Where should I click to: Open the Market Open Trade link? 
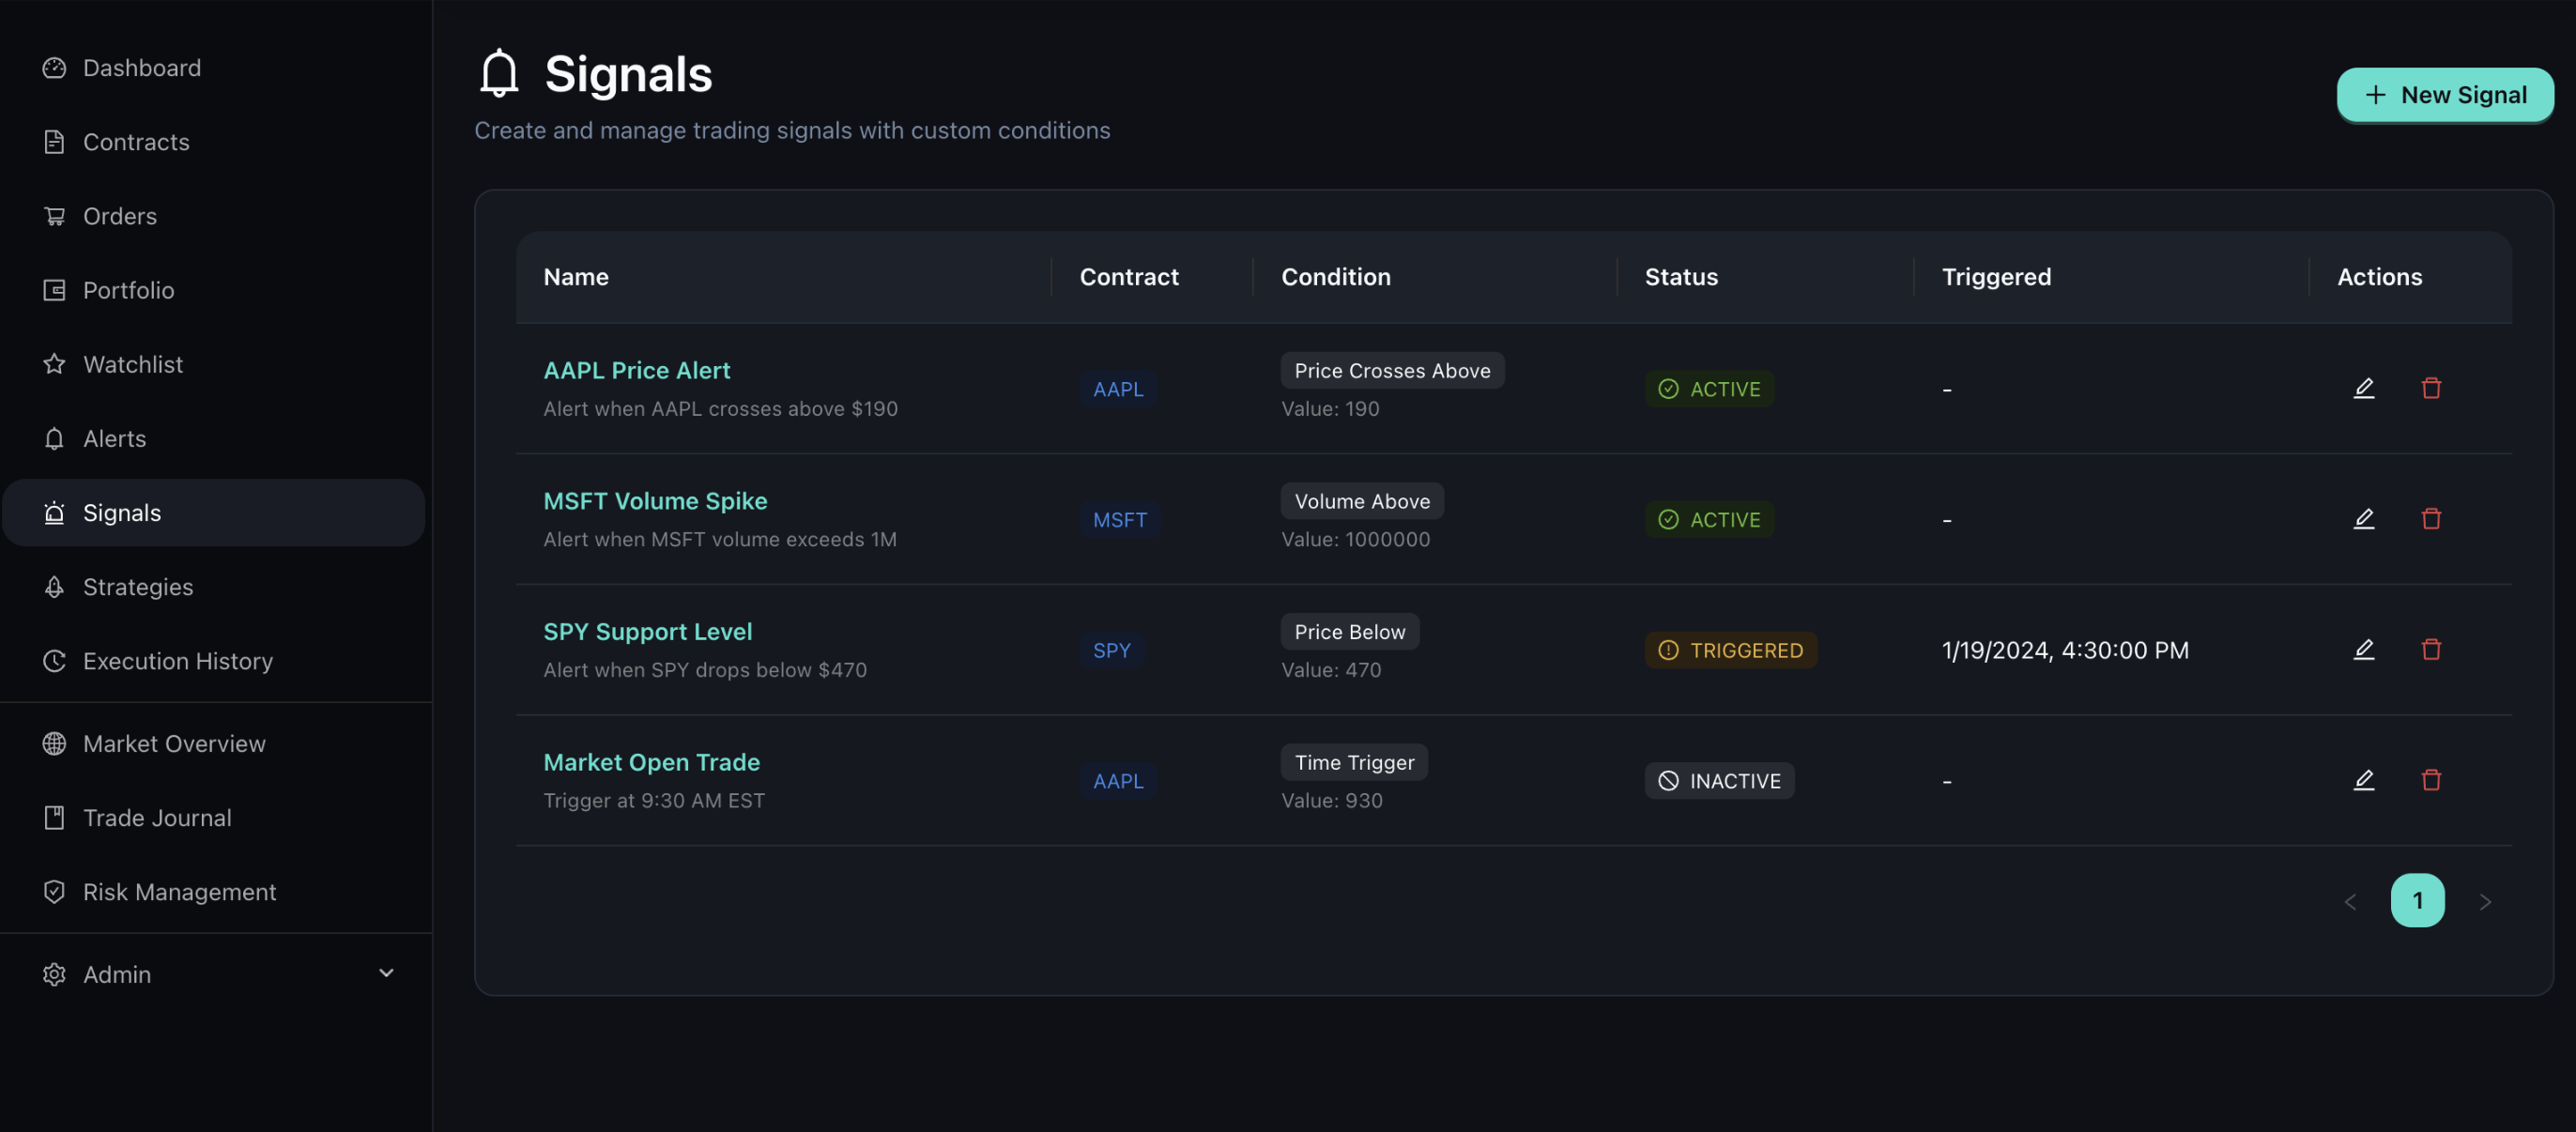tap(651, 762)
